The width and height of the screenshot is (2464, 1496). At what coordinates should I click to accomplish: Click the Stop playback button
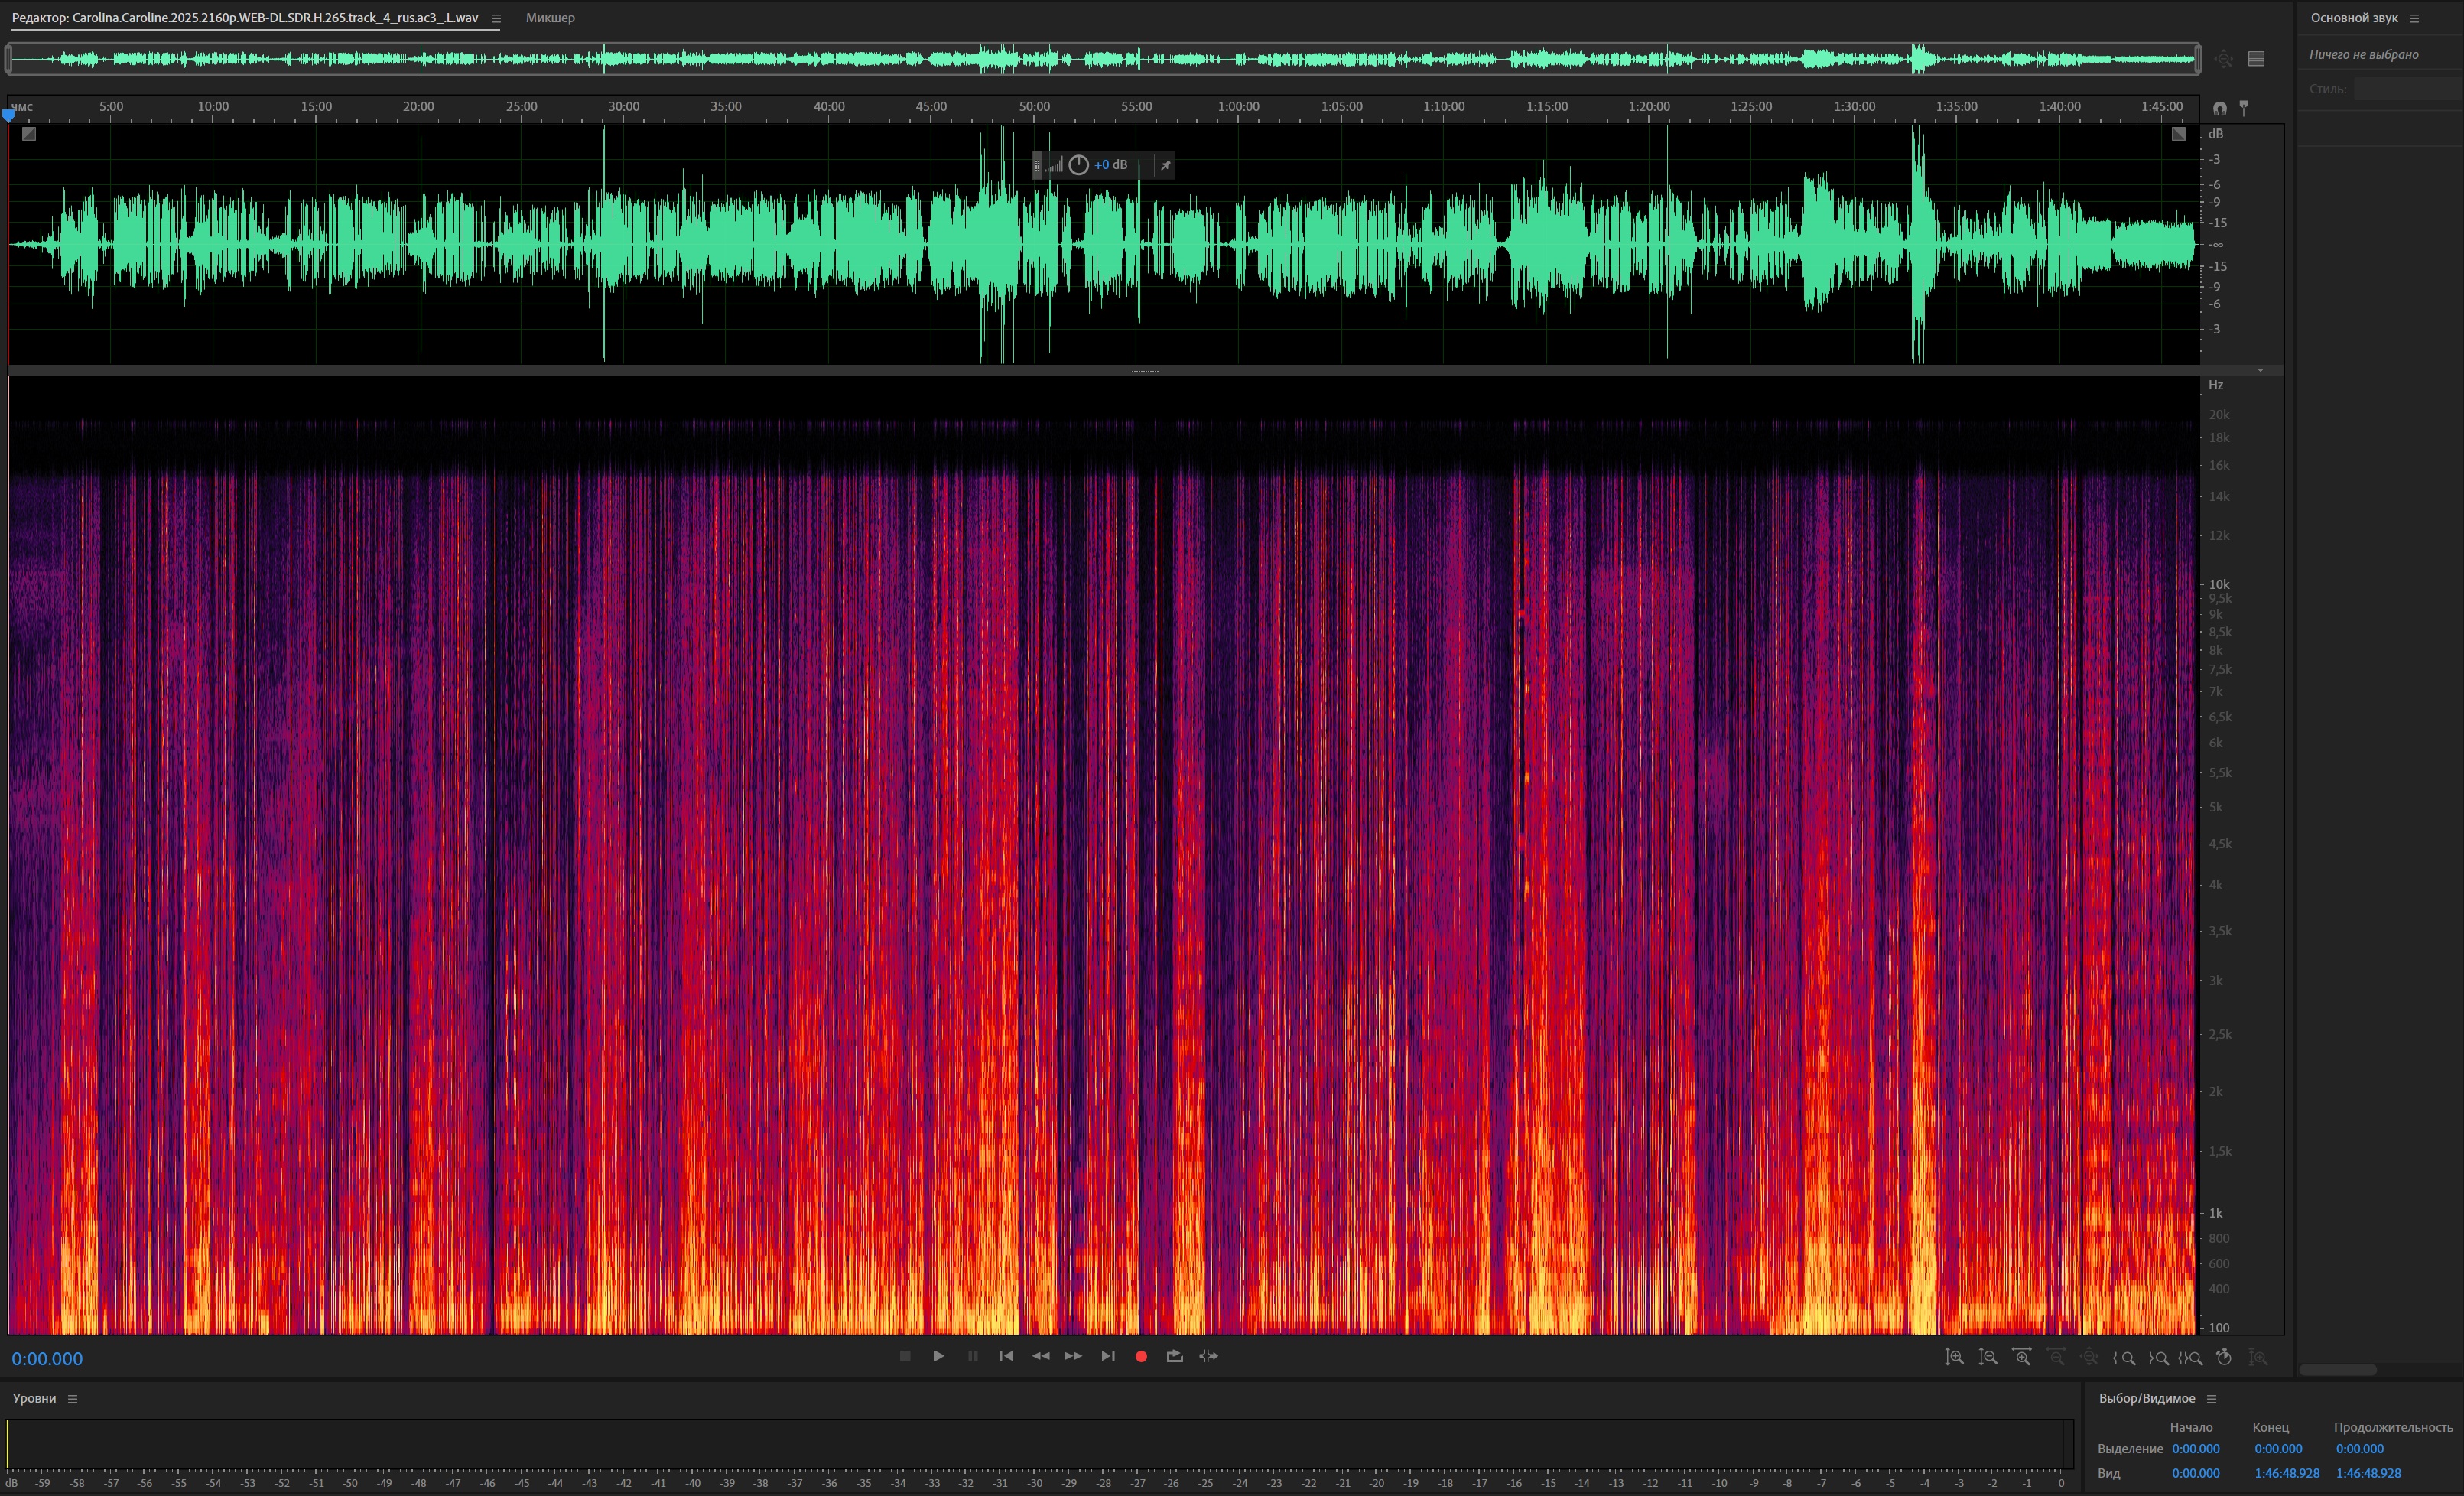pyautogui.click(x=905, y=1356)
